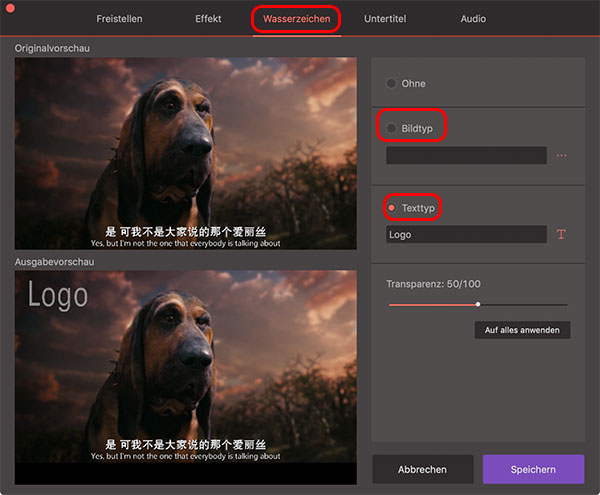
Task: Click the Logo watermark in output preview
Action: tap(58, 295)
